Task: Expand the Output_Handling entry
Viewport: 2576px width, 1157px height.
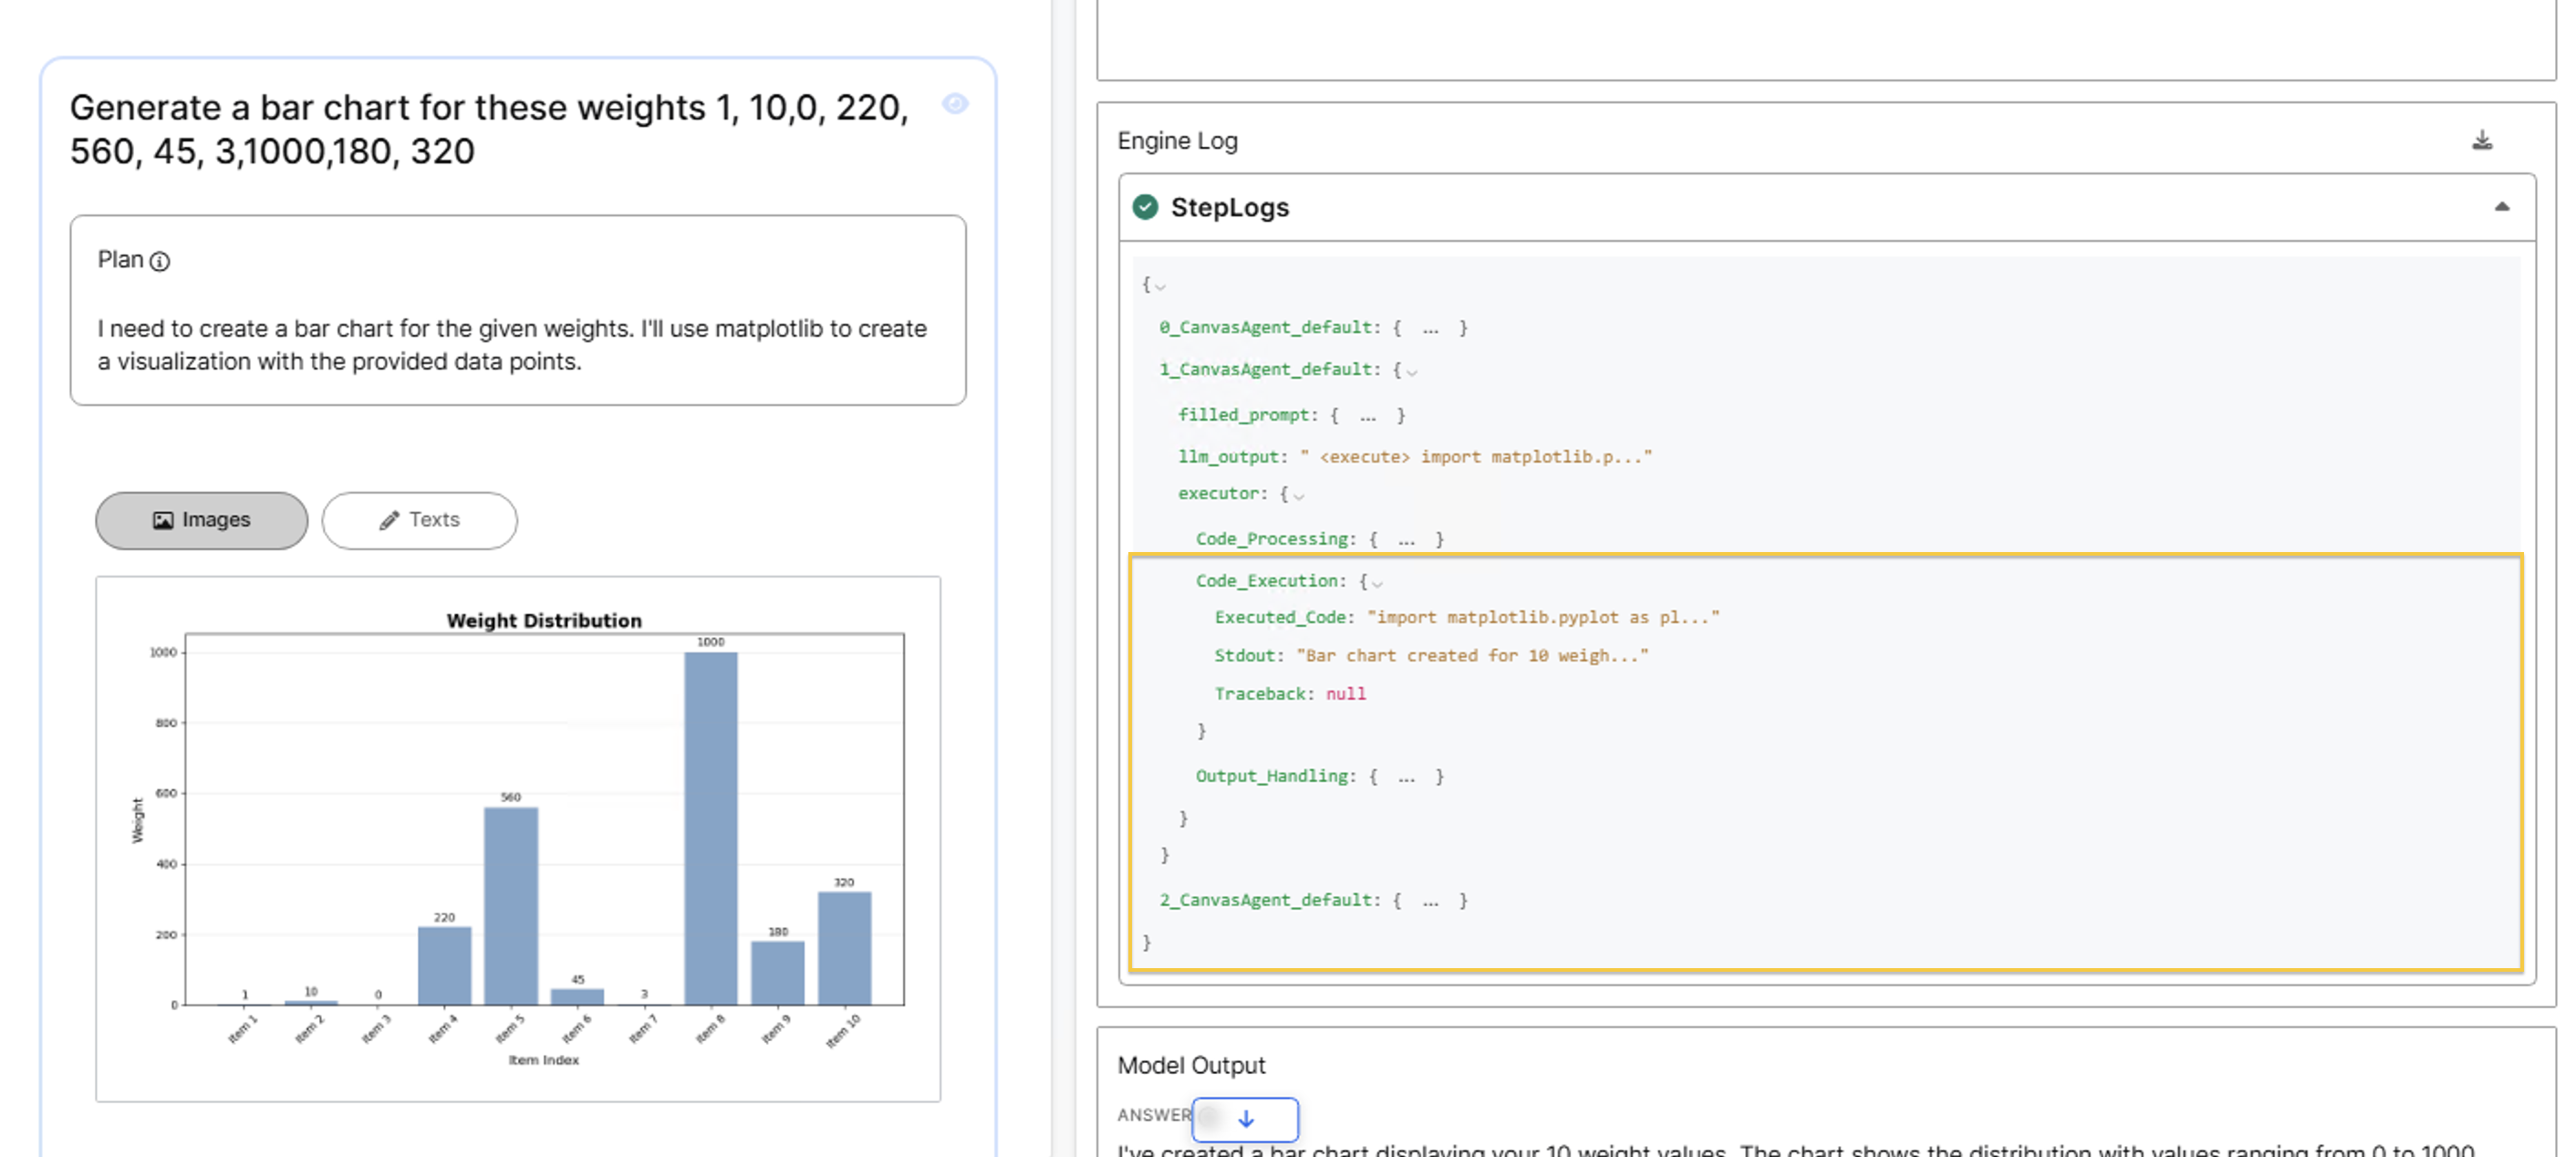Action: coord(1406,777)
